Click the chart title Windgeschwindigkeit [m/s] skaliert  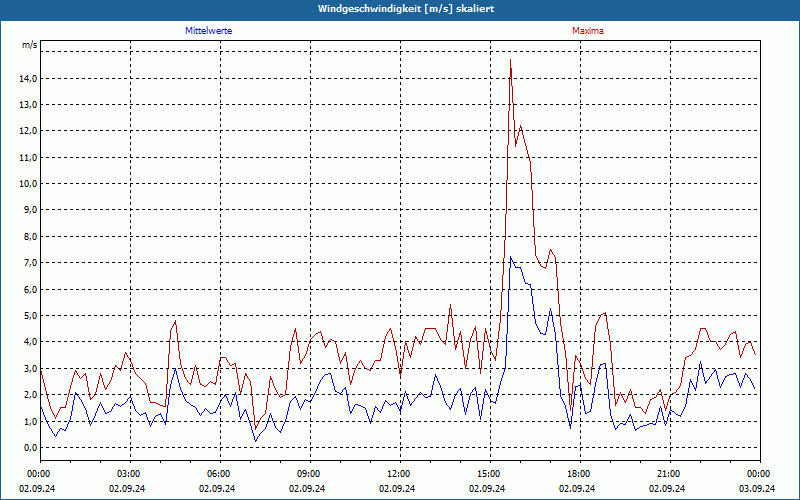(406, 9)
